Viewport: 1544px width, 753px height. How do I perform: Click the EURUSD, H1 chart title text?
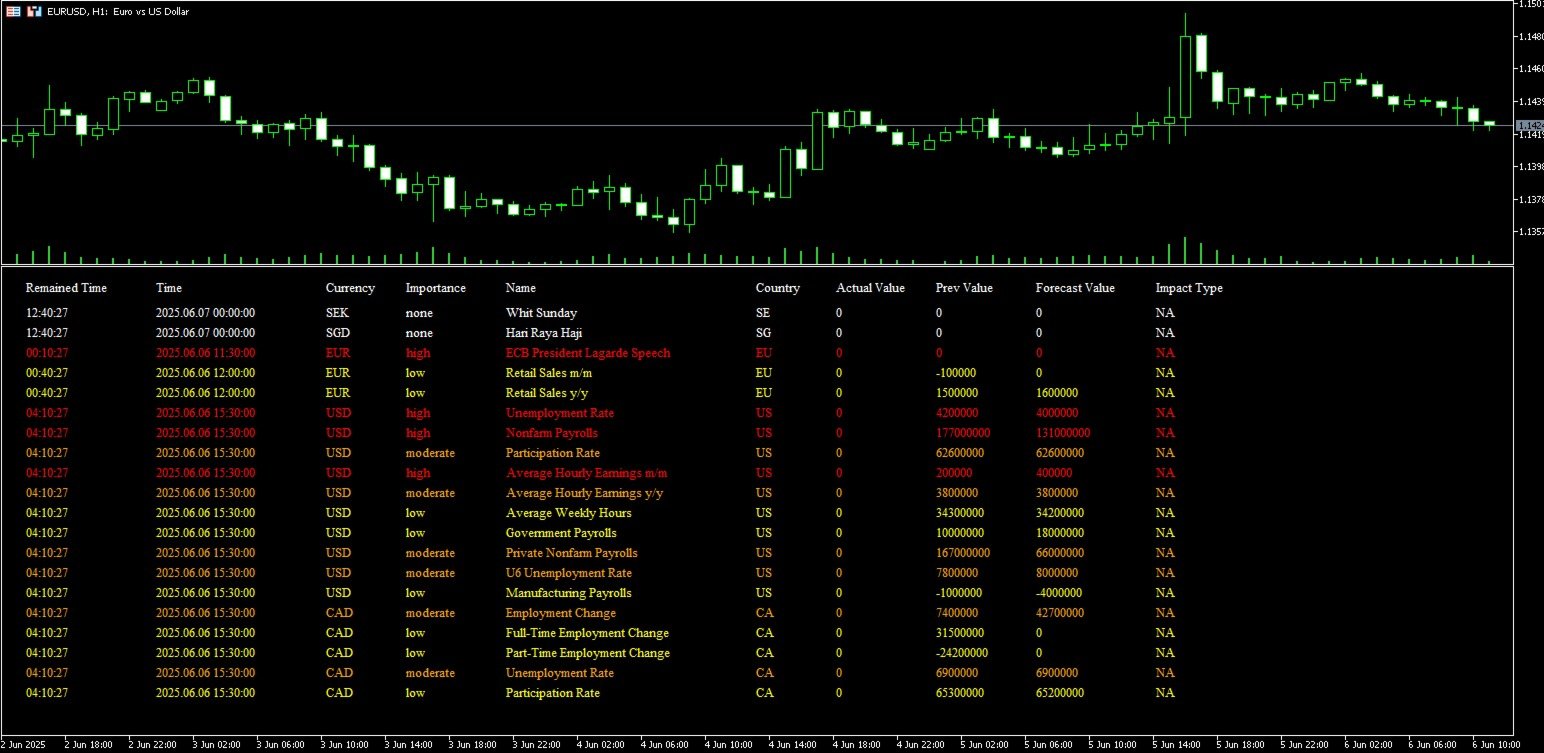118,11
